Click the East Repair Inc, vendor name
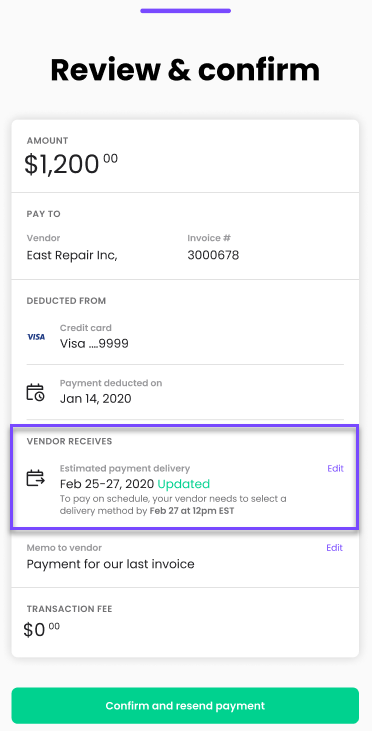Screen dimensions: 372x731 coord(72,255)
